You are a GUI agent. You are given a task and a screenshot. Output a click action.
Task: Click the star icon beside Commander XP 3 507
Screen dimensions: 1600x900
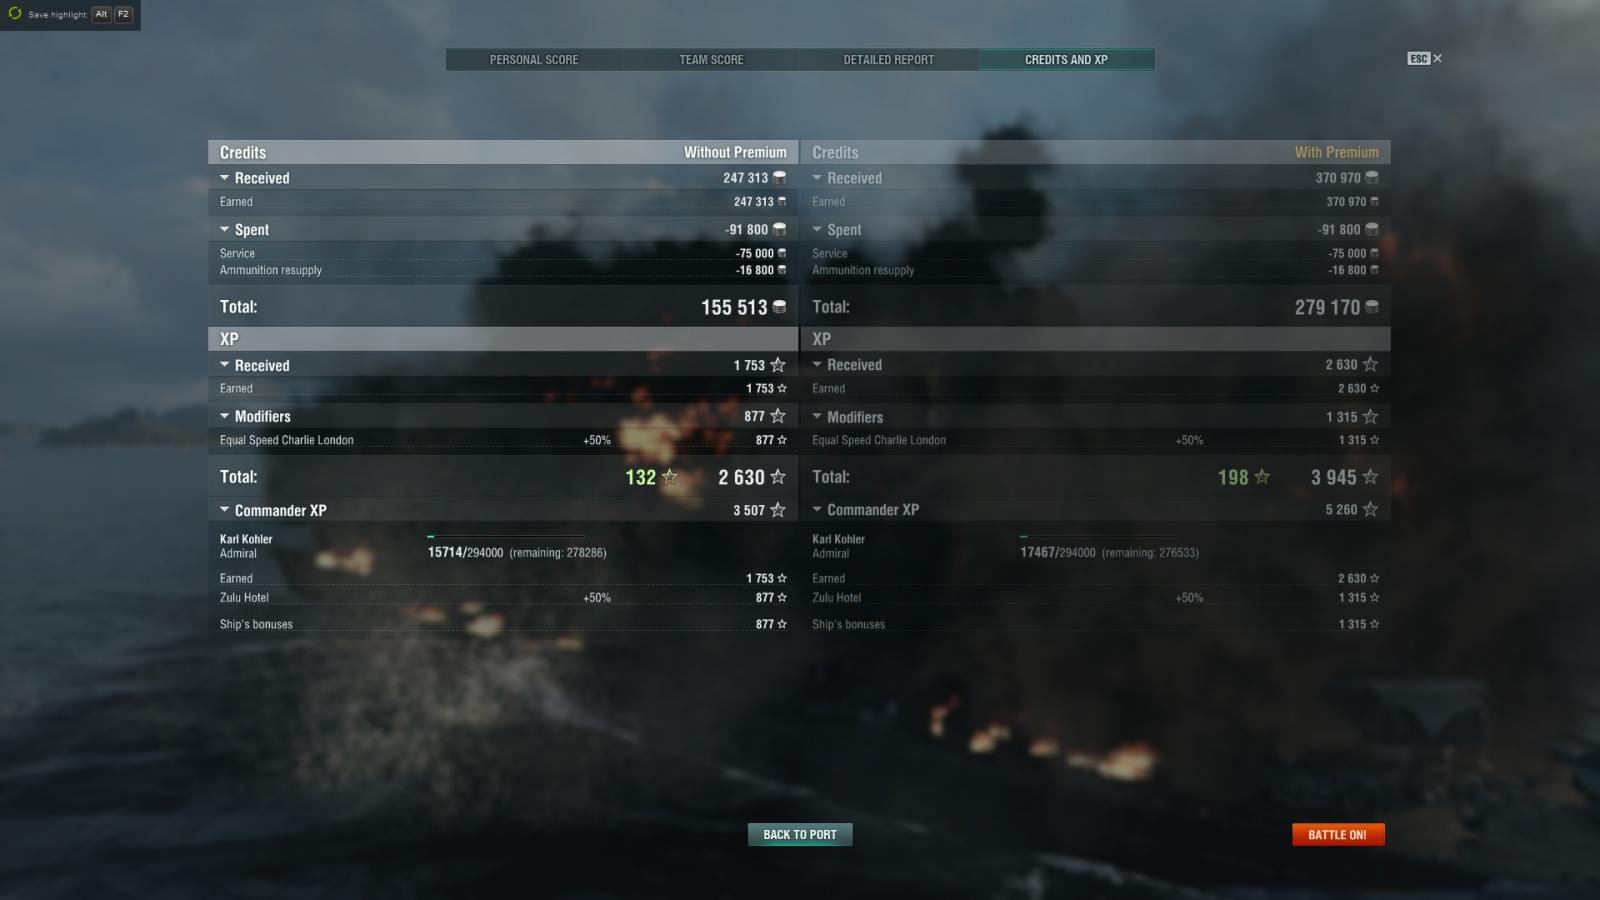tap(777, 510)
